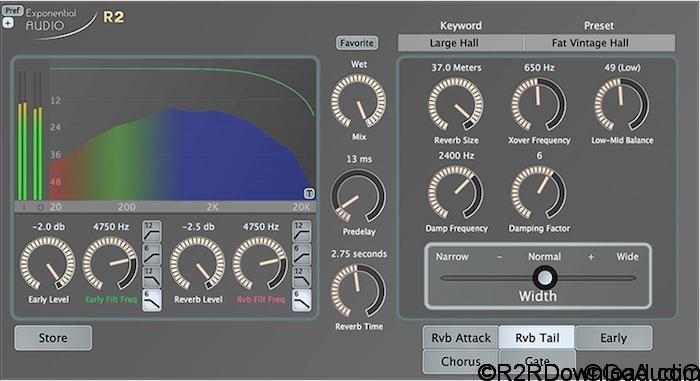Click the Rvb Filt Freq knob
Image resolution: width=700 pixels, height=381 pixels.
(260, 264)
